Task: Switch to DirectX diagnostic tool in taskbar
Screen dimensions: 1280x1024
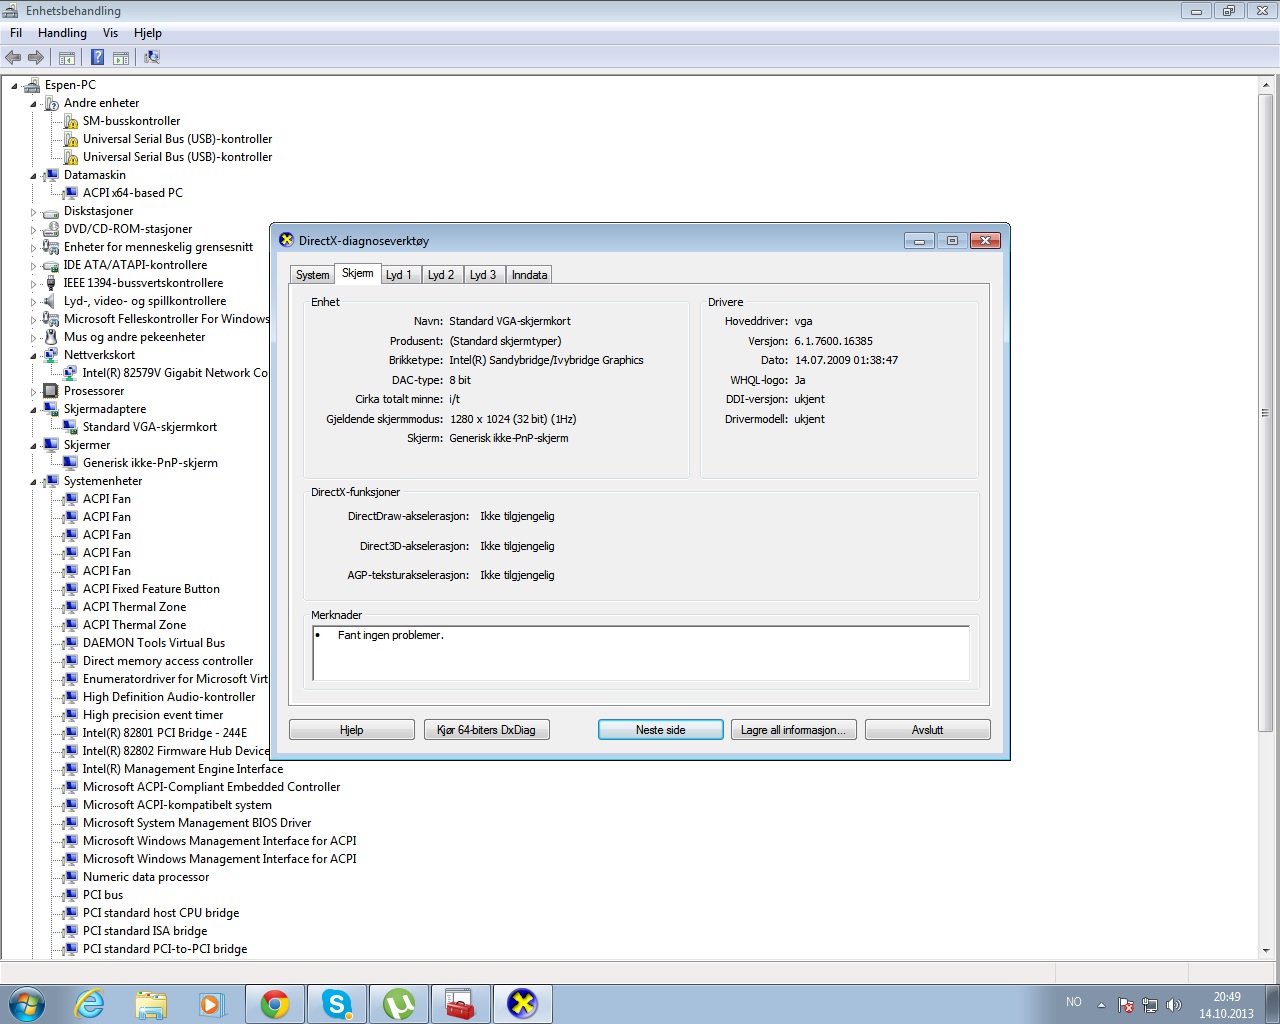Action: point(523,1003)
